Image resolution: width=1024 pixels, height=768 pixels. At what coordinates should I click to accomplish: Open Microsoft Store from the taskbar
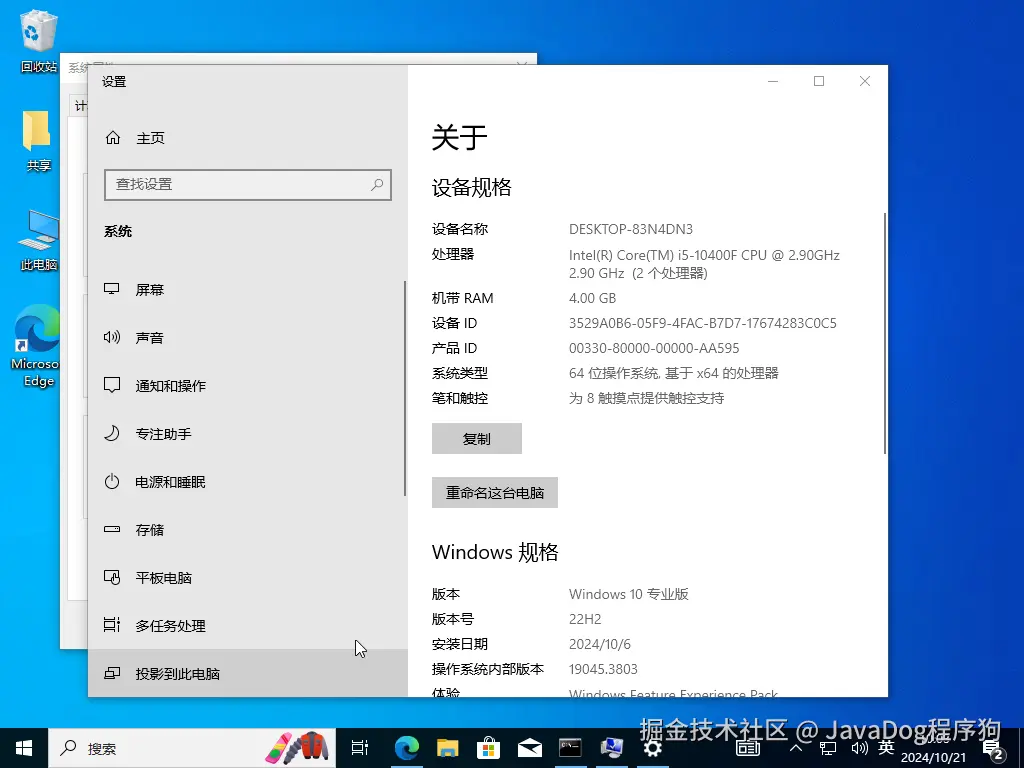pos(488,748)
